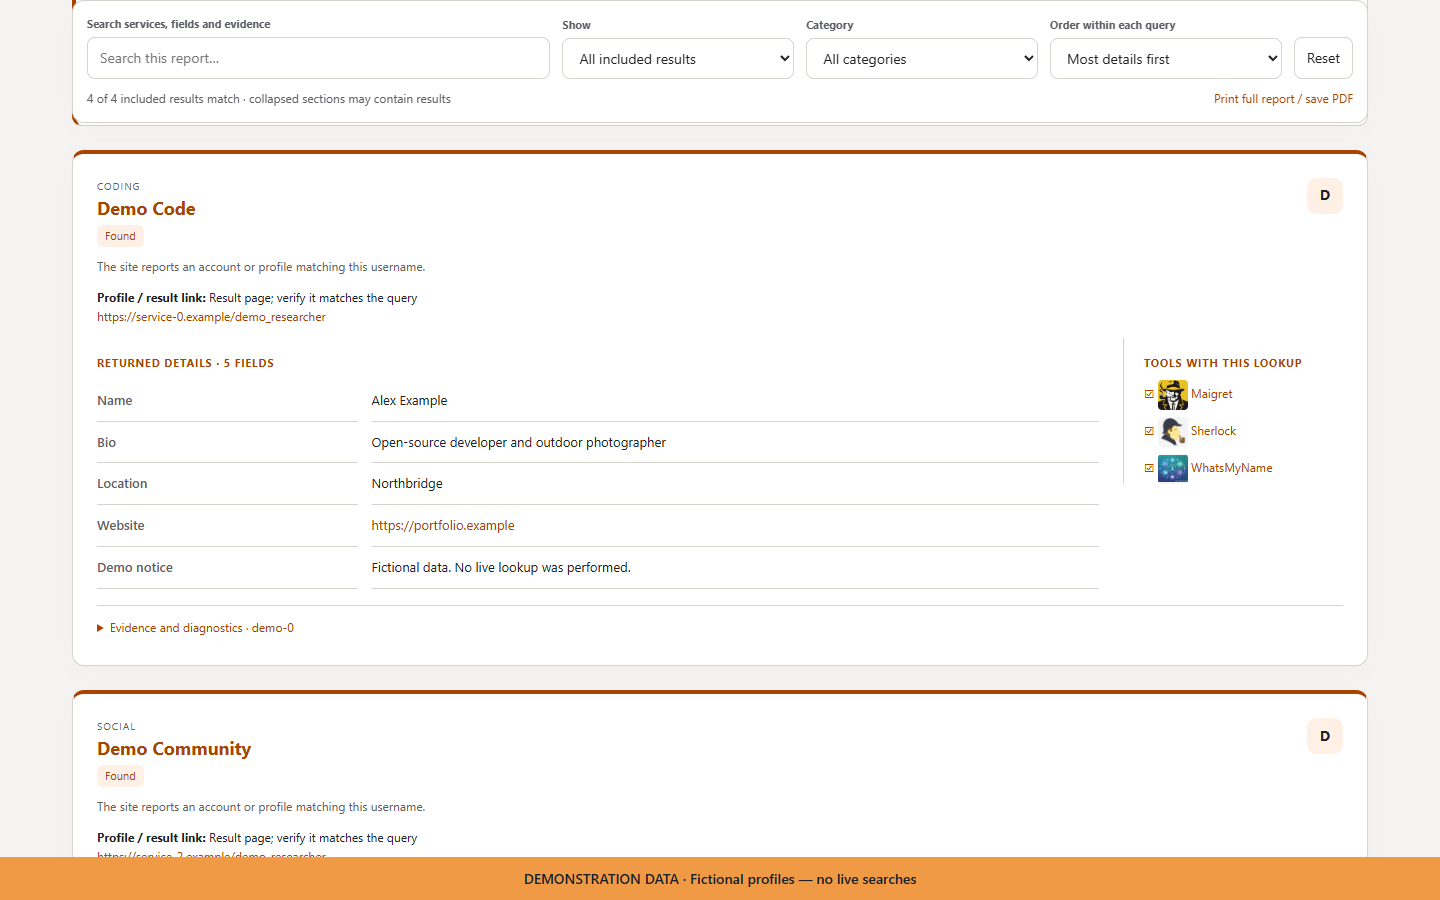
Task: Click the D badge on Demo Community card
Action: pyautogui.click(x=1325, y=736)
